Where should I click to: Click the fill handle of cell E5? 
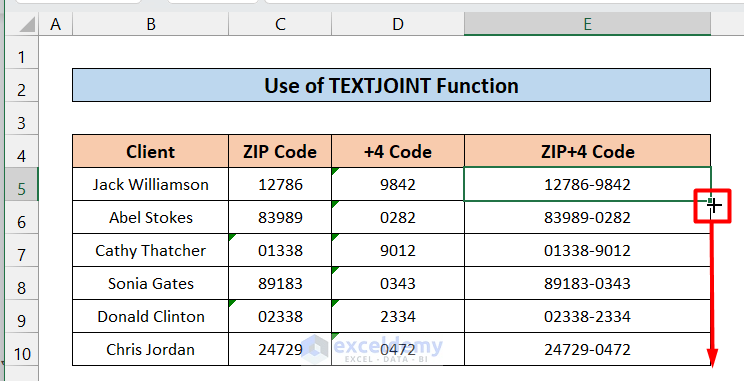pos(710,201)
